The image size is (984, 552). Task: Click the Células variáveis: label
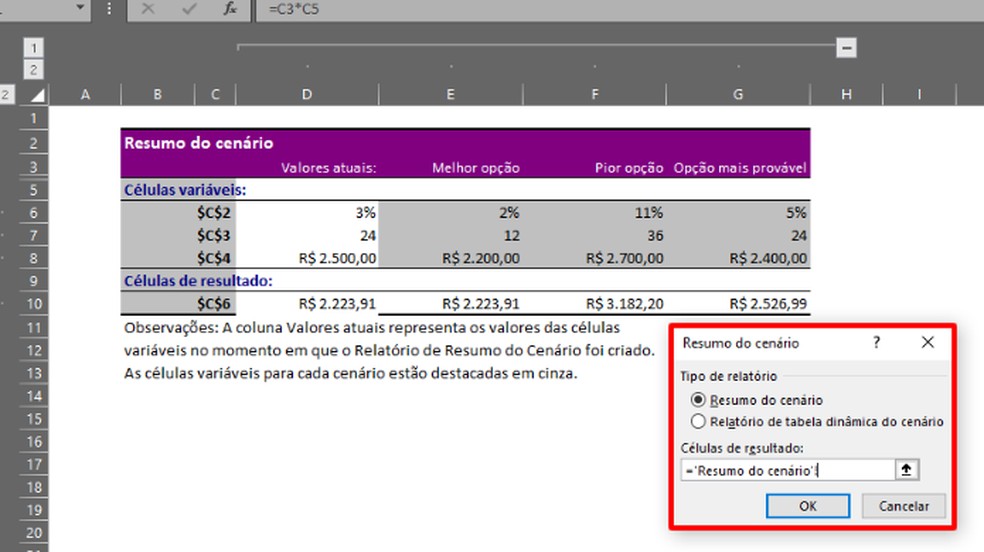185,190
